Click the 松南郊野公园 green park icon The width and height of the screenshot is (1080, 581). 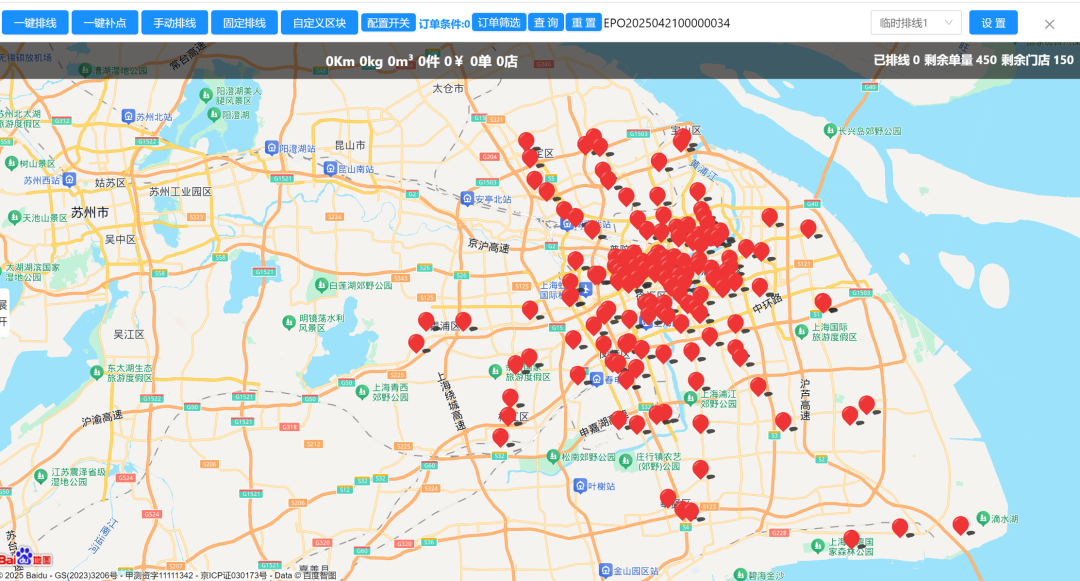[551, 457]
